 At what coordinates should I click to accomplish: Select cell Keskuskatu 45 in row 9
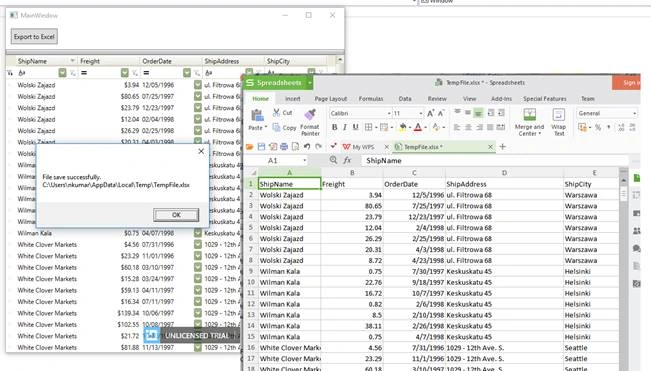coord(504,271)
